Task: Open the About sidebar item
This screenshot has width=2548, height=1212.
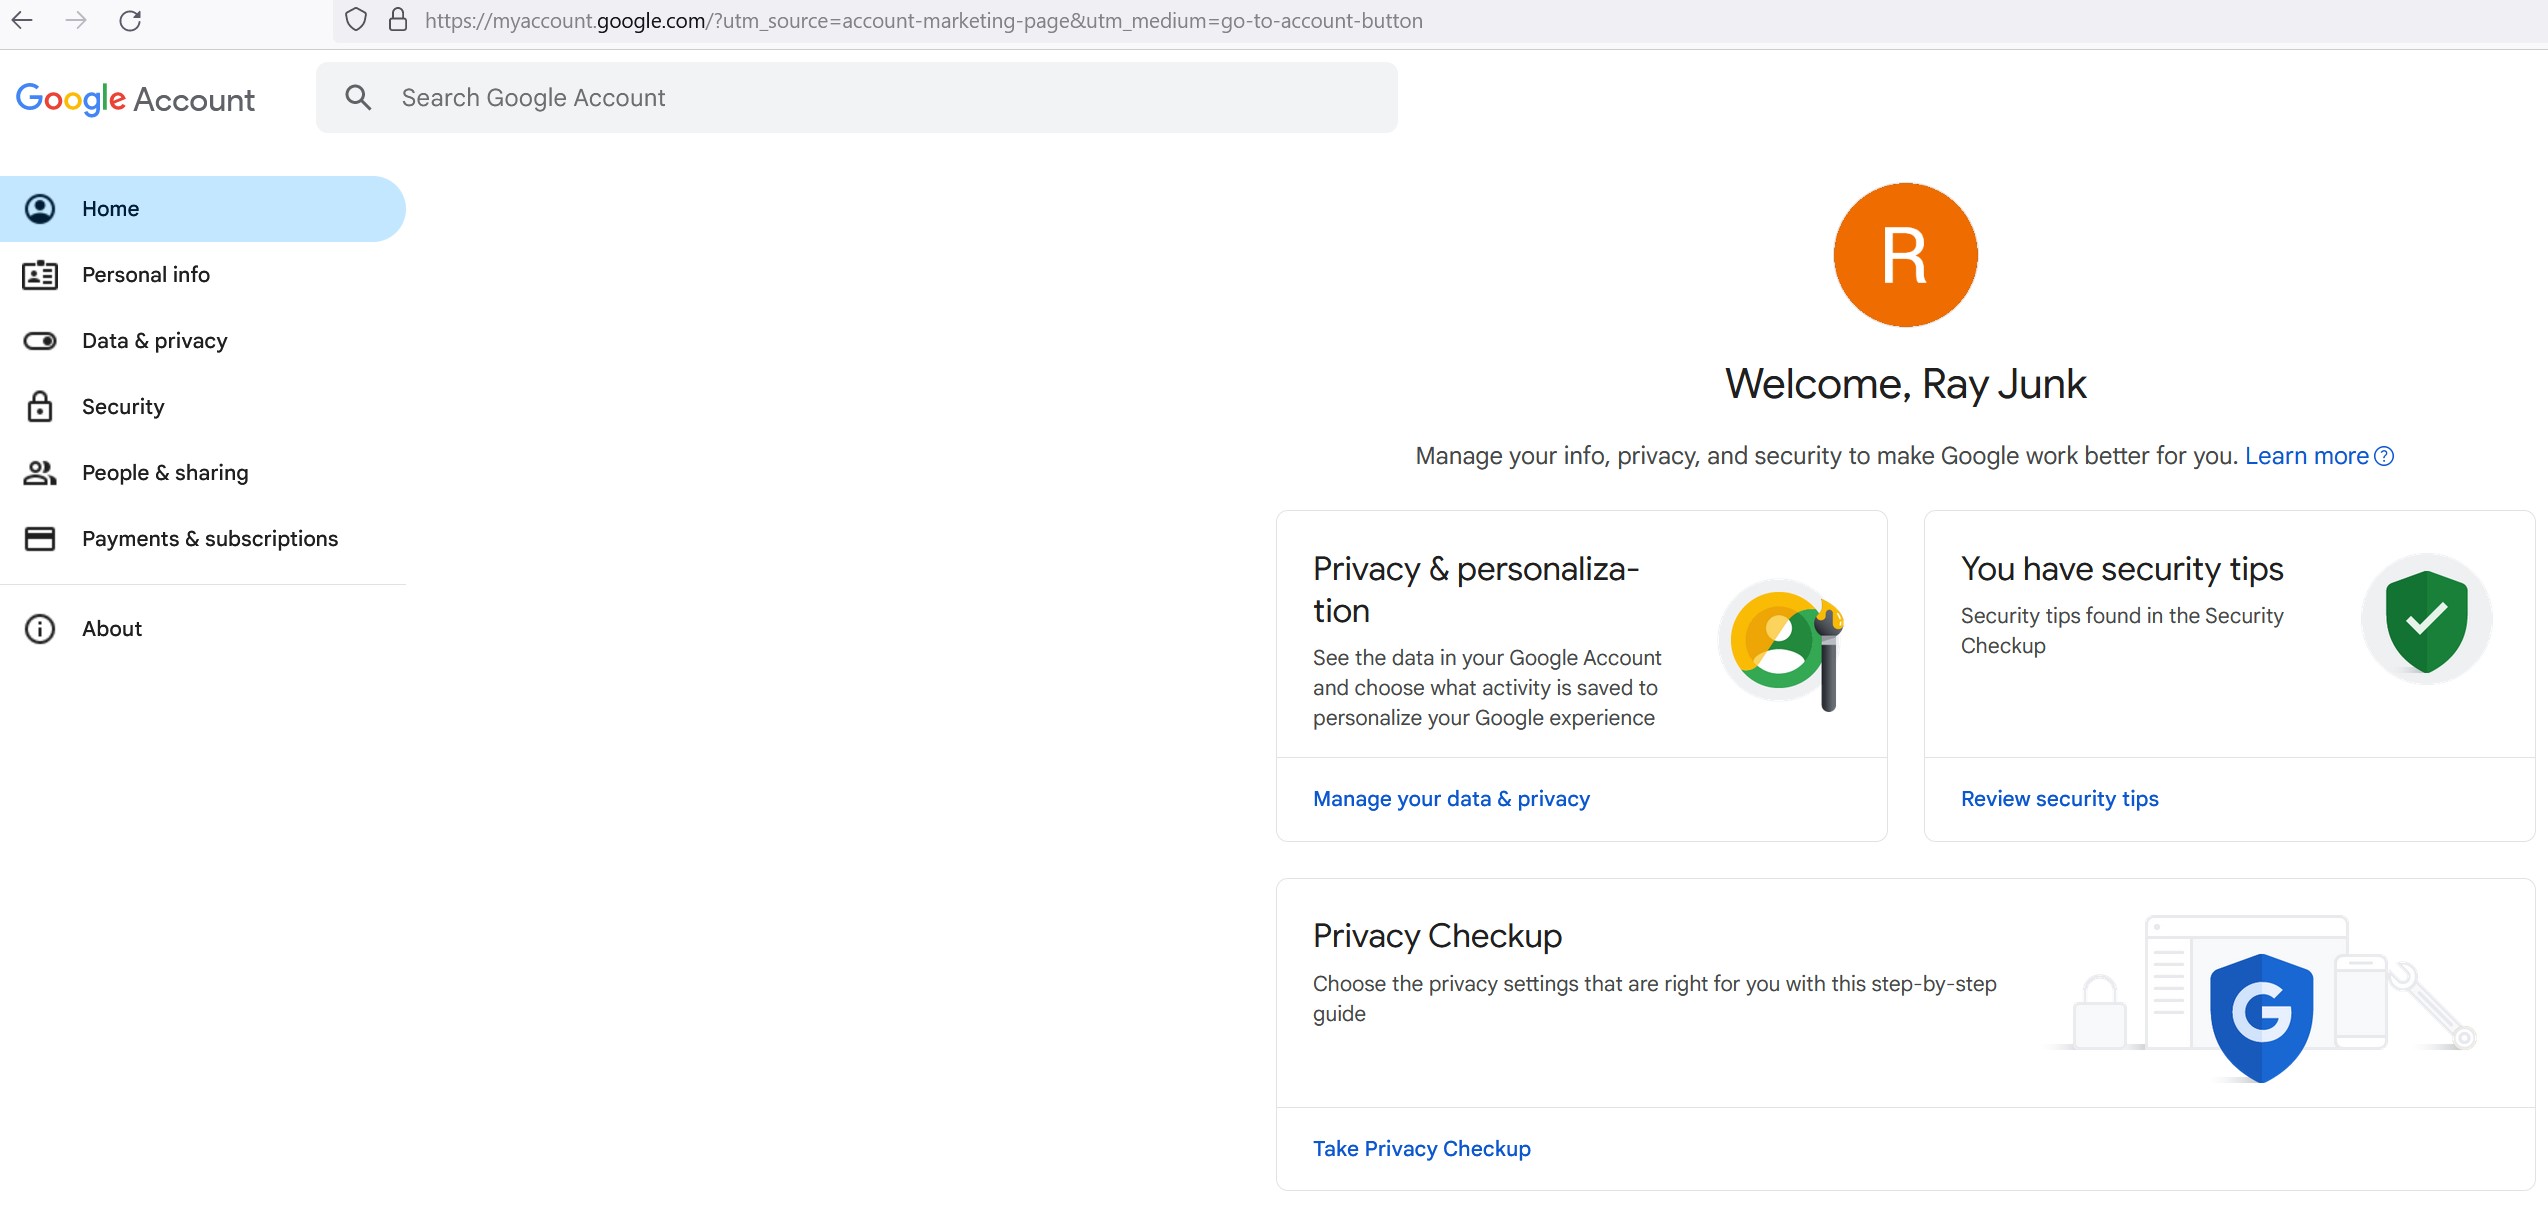Action: pos(111,629)
